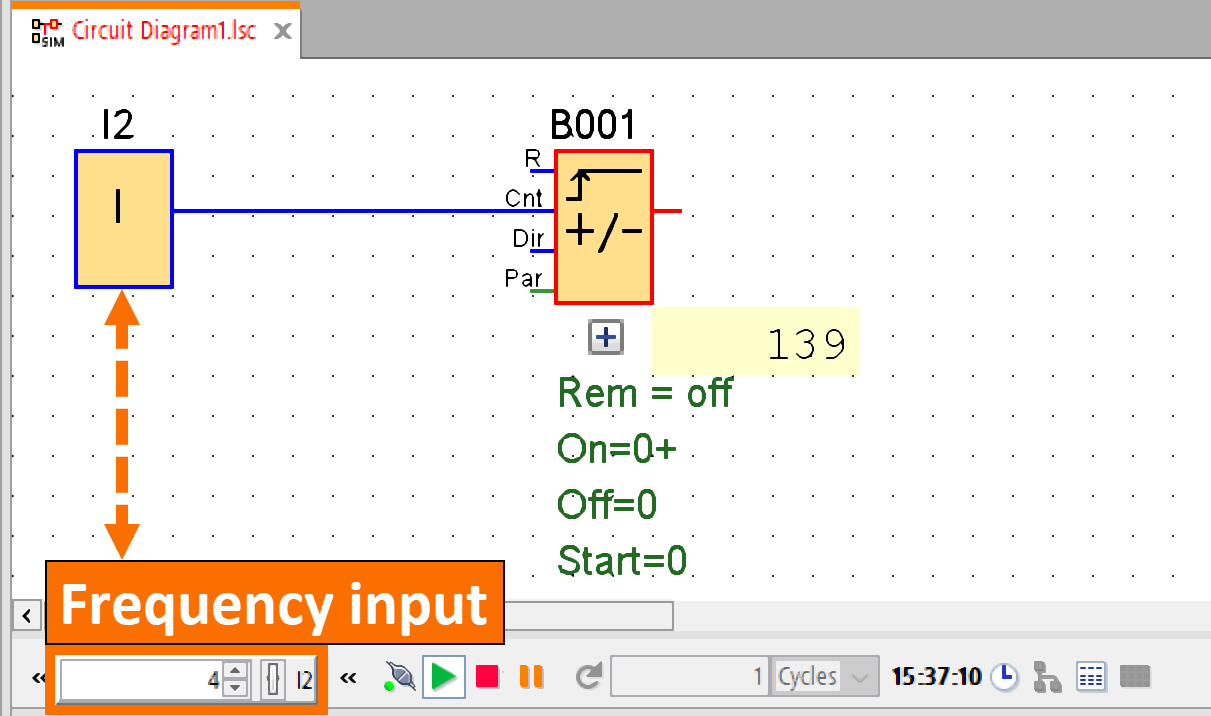Select the disconnect power simulation icon

(399, 676)
